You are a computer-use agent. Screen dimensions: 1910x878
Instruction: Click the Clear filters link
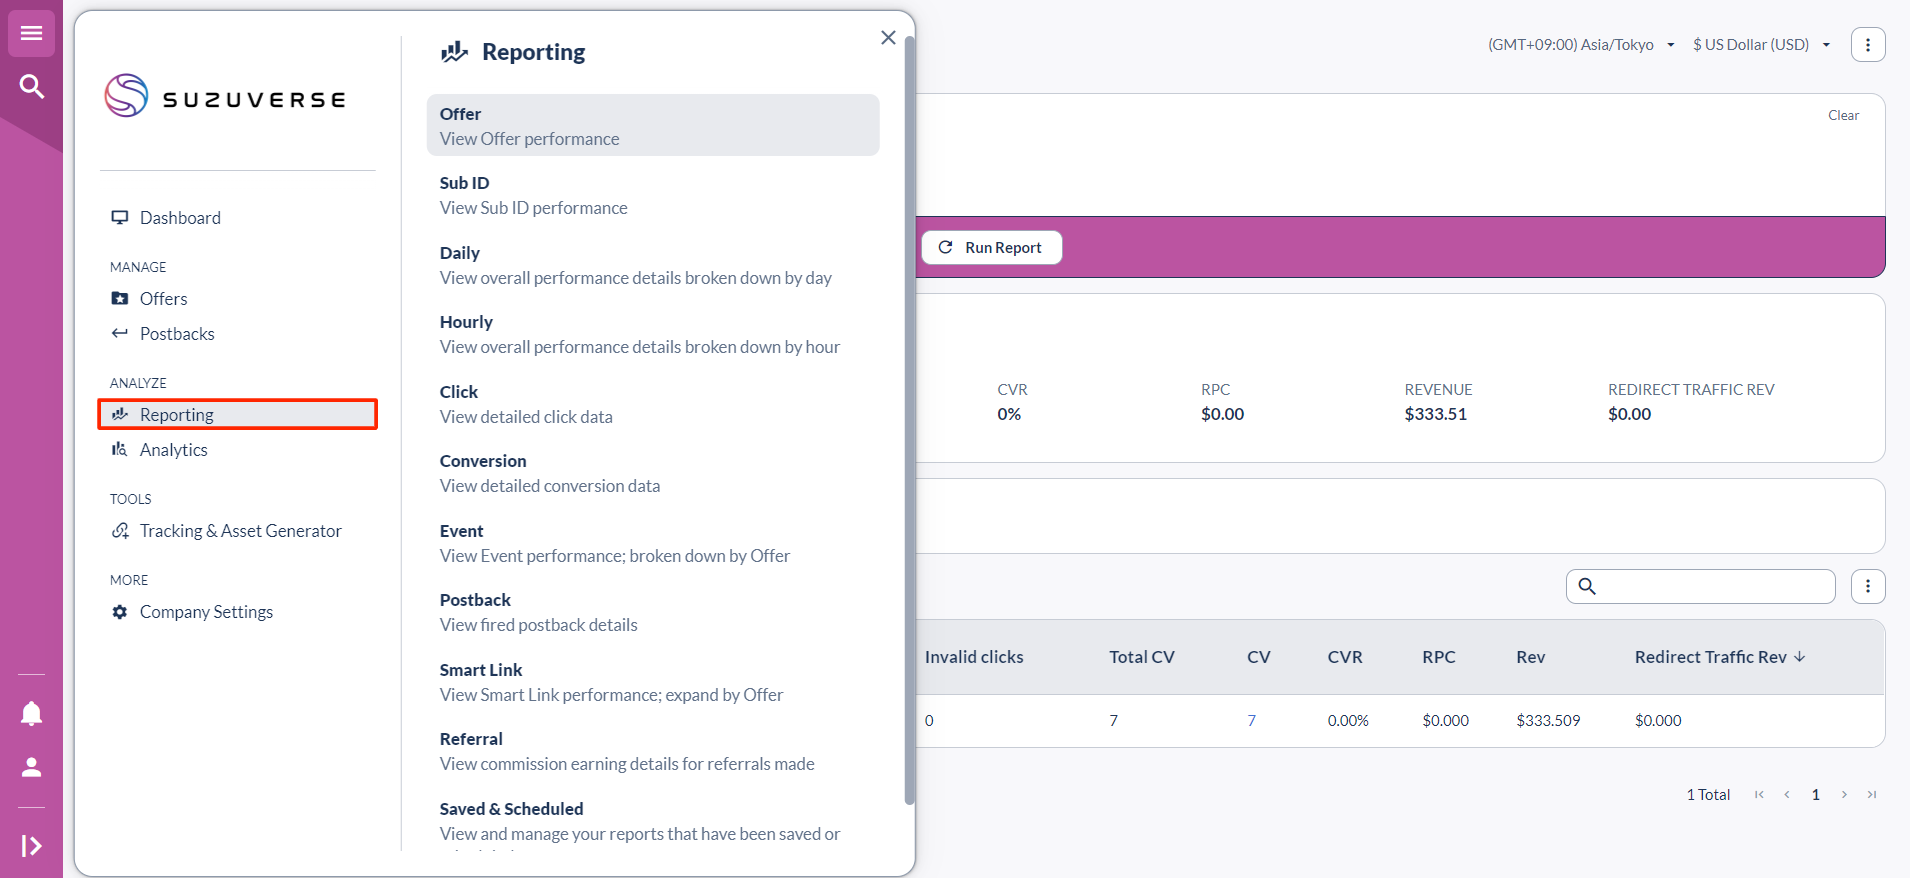click(x=1843, y=116)
